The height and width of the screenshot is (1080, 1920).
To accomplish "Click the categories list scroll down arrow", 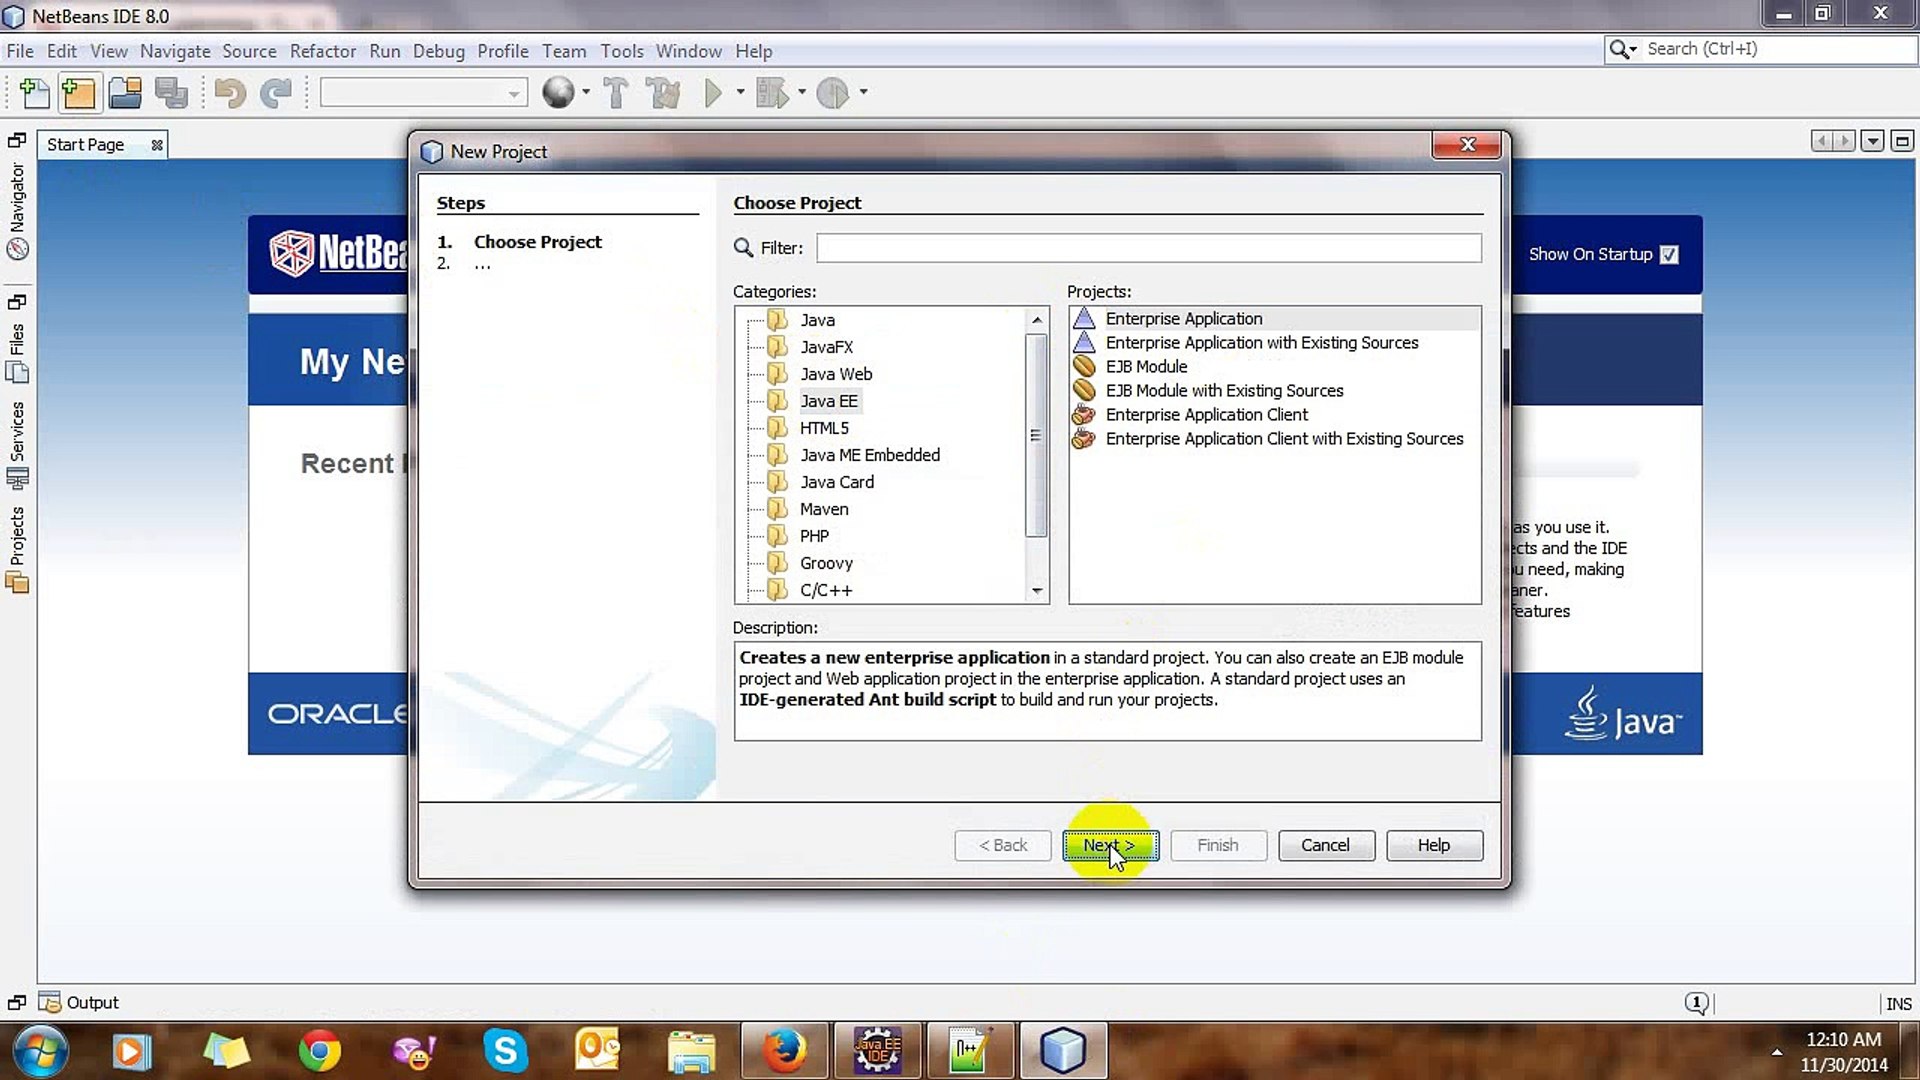I will coord(1037,591).
